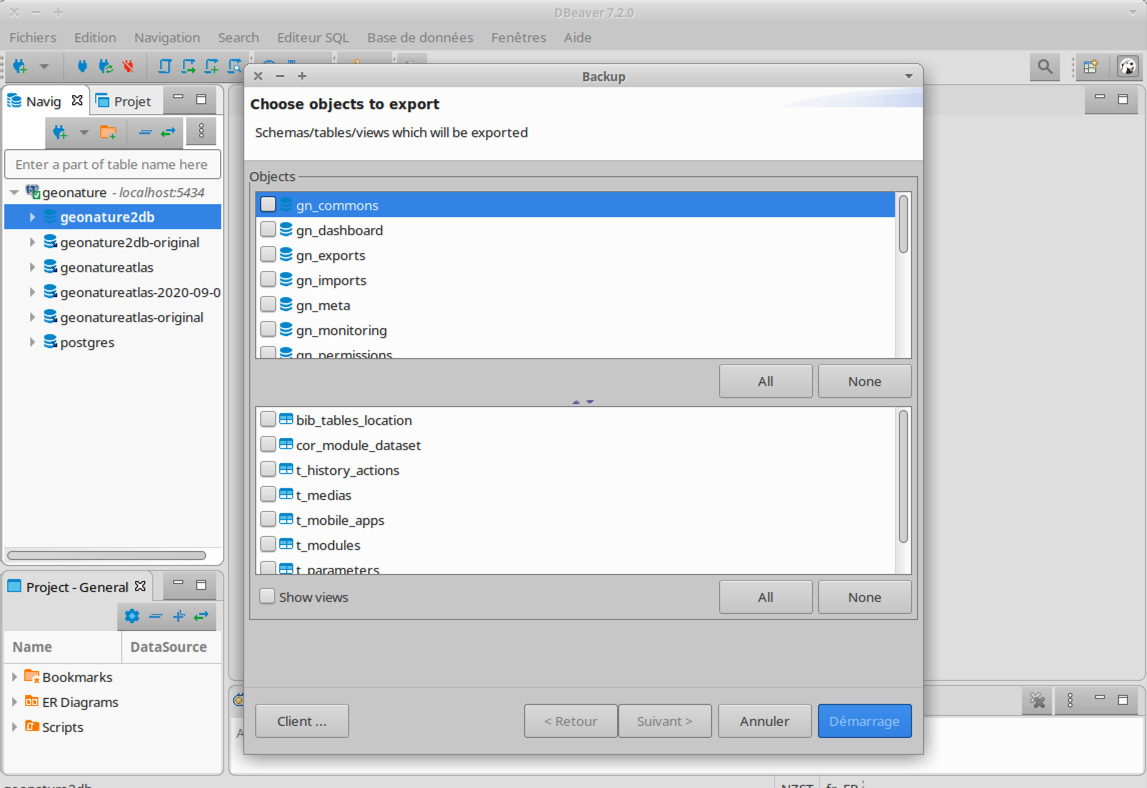Check the gn_meta schema checkbox
The width and height of the screenshot is (1147, 788).
click(268, 304)
